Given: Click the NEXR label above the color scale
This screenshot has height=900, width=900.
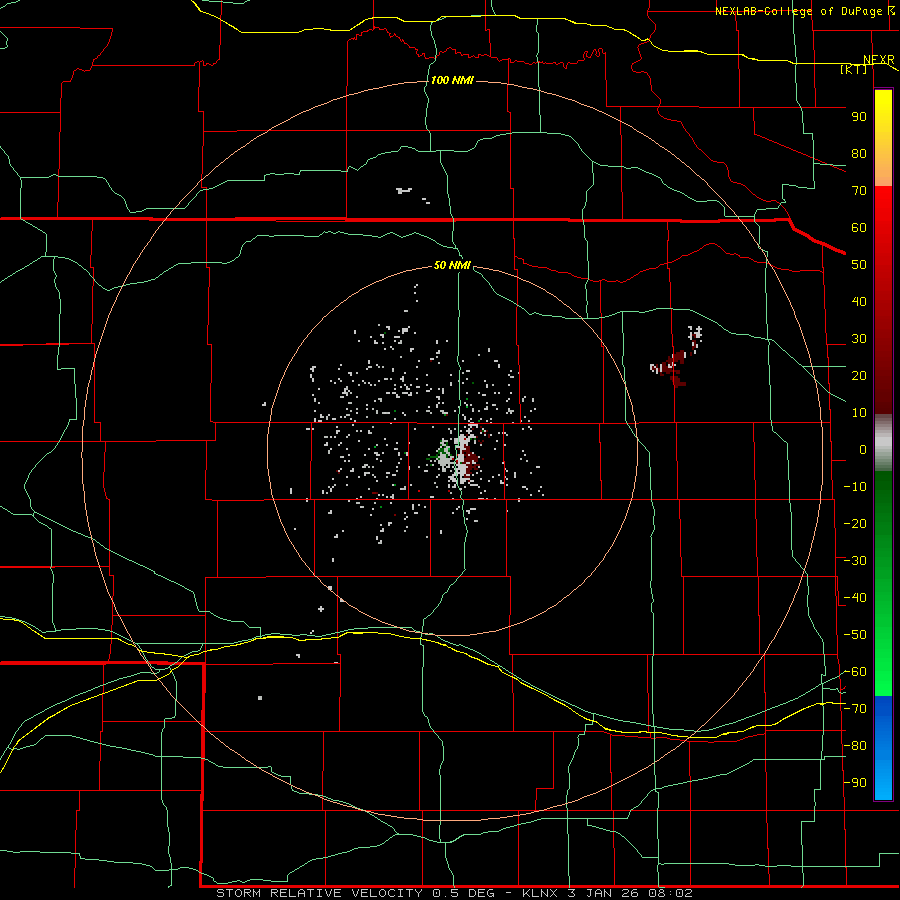Looking at the screenshot, I should coord(879,60).
